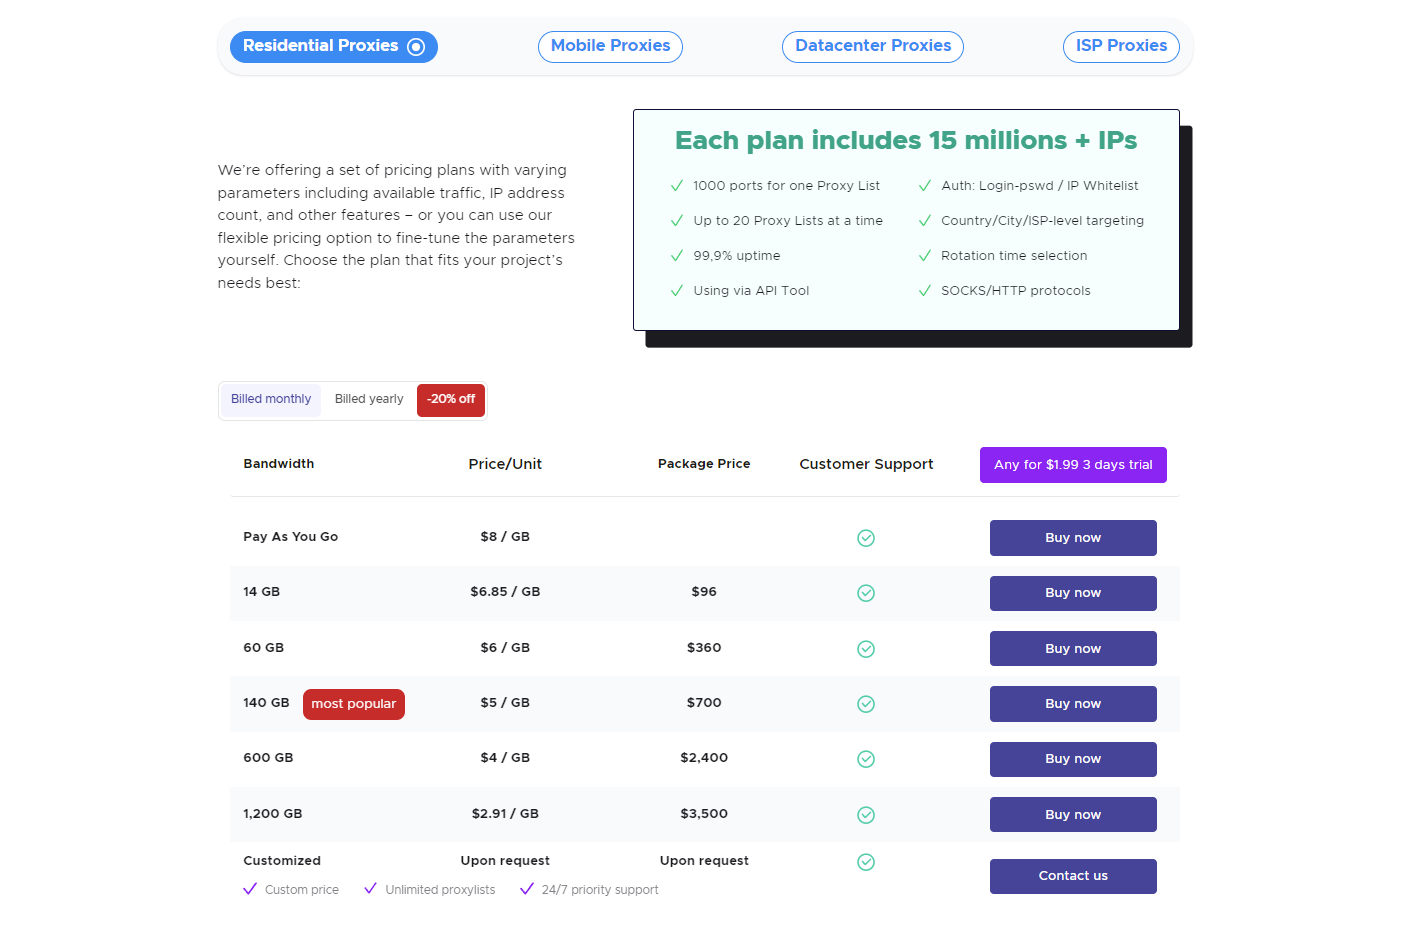Click the checkmark next to SOCKS/HTTP protocols
This screenshot has height=933, width=1408.
(x=924, y=290)
